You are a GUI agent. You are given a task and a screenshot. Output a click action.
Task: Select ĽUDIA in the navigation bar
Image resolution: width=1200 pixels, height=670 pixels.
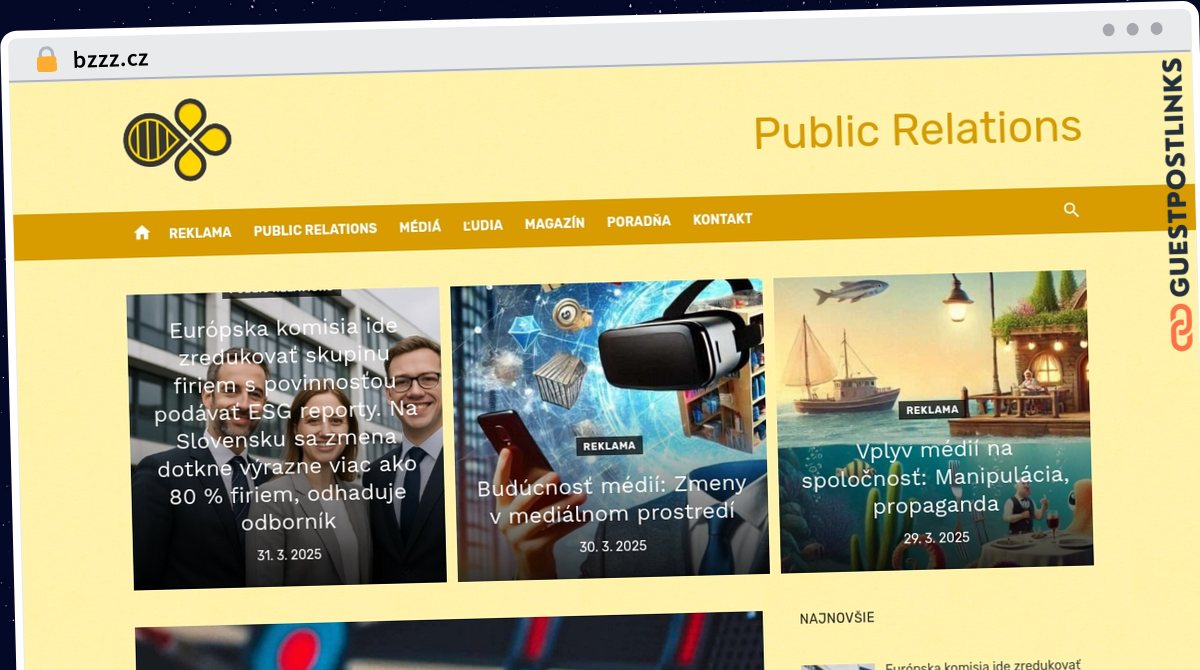(x=483, y=225)
